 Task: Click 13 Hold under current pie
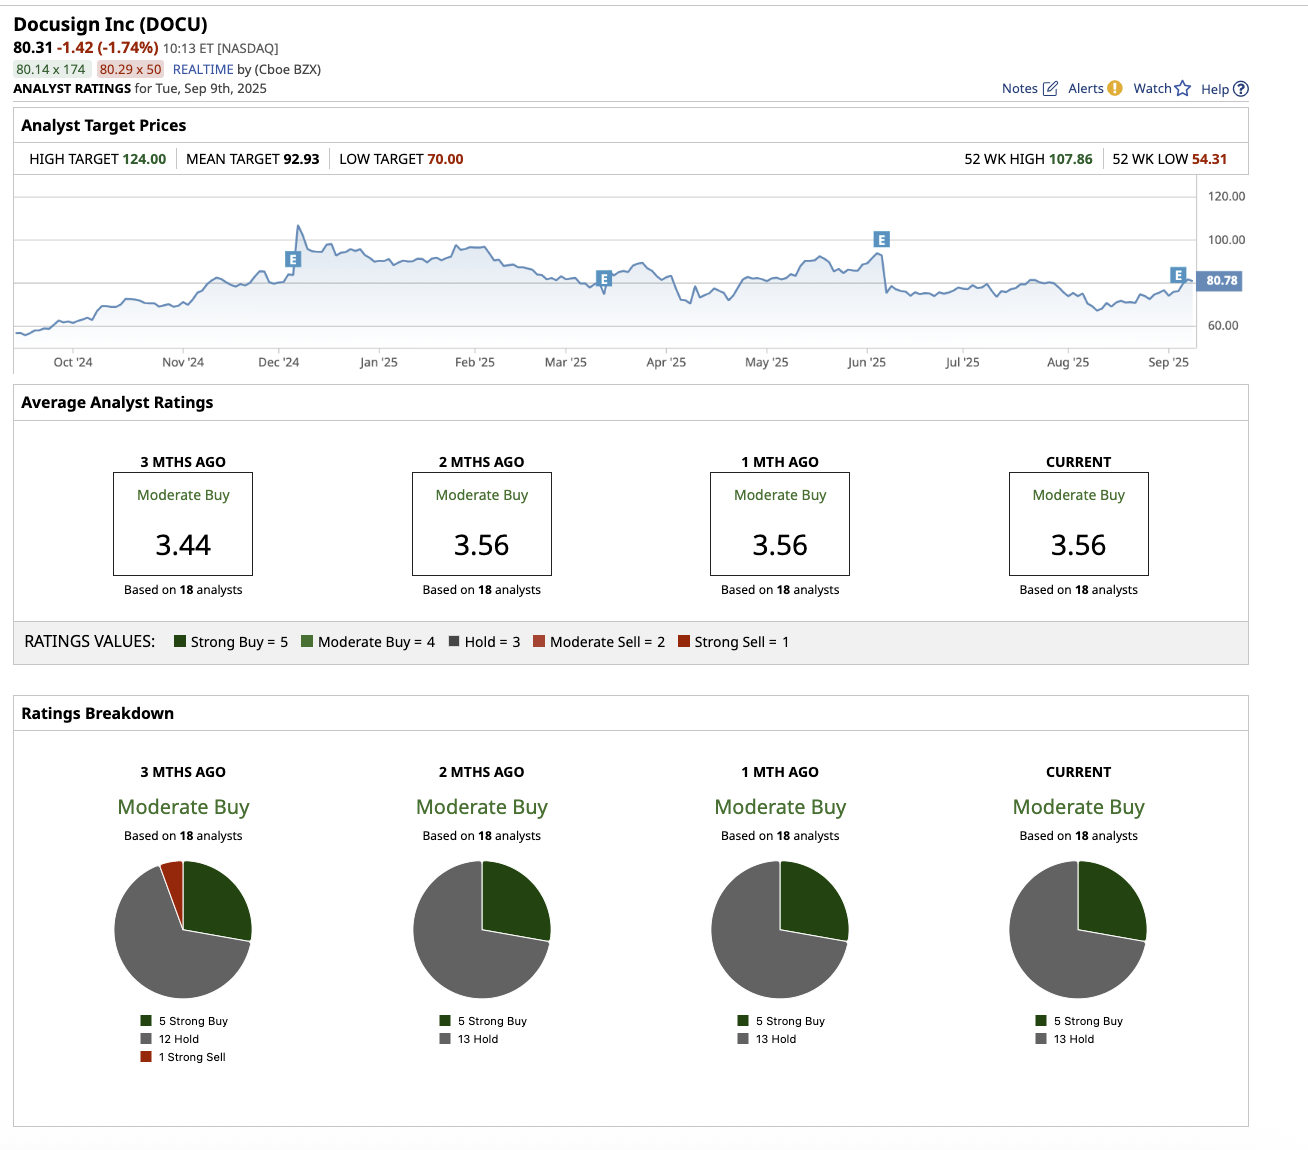pos(1065,1039)
